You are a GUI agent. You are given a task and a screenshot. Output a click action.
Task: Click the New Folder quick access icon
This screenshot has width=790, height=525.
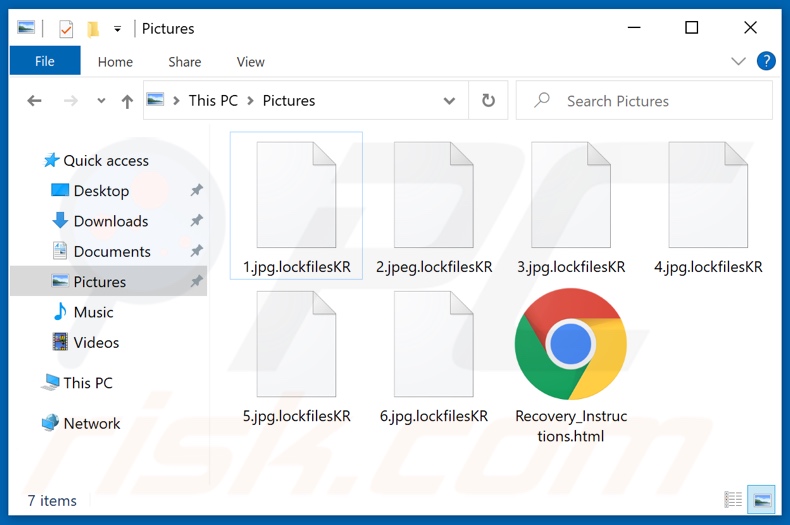[x=93, y=29]
